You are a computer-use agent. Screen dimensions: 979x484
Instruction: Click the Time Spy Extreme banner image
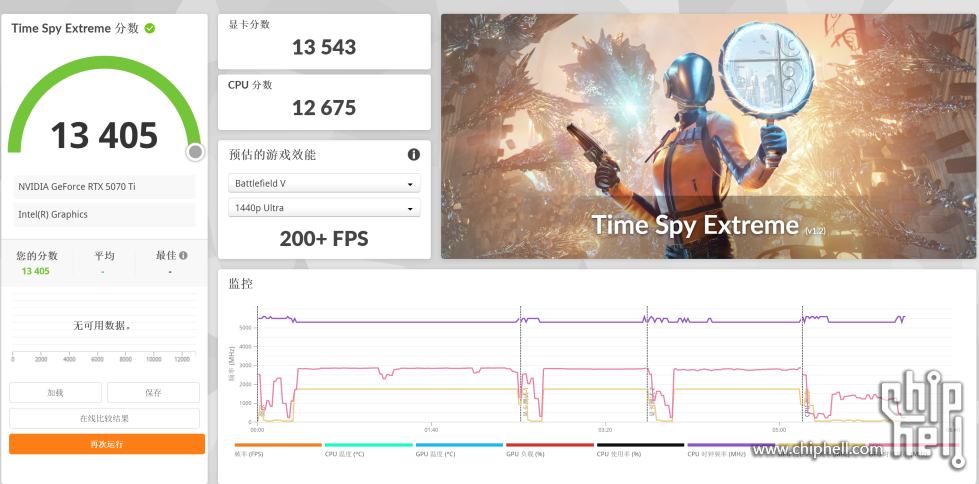click(x=708, y=136)
